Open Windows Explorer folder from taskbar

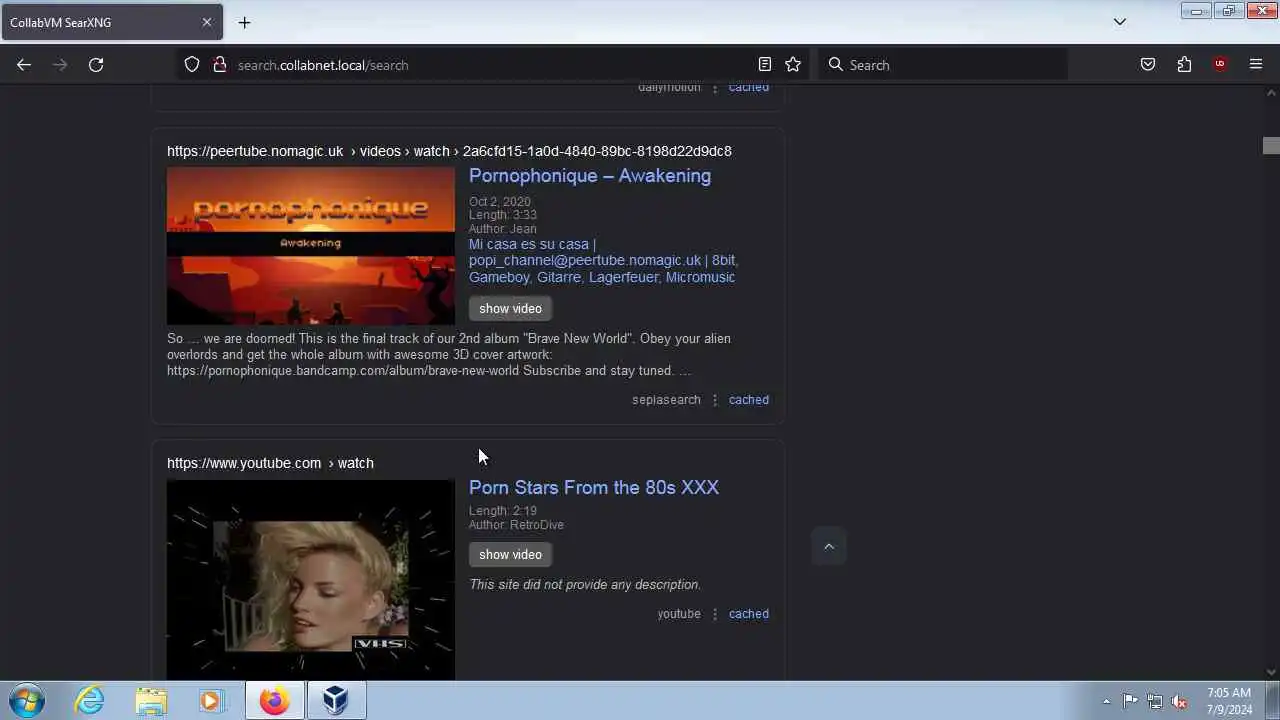coord(151,700)
